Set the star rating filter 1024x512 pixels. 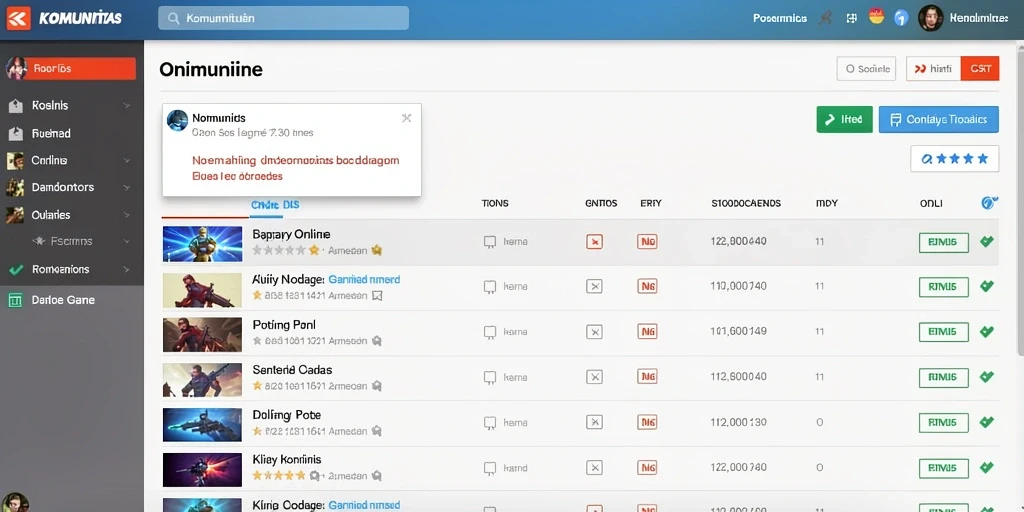(x=955, y=159)
